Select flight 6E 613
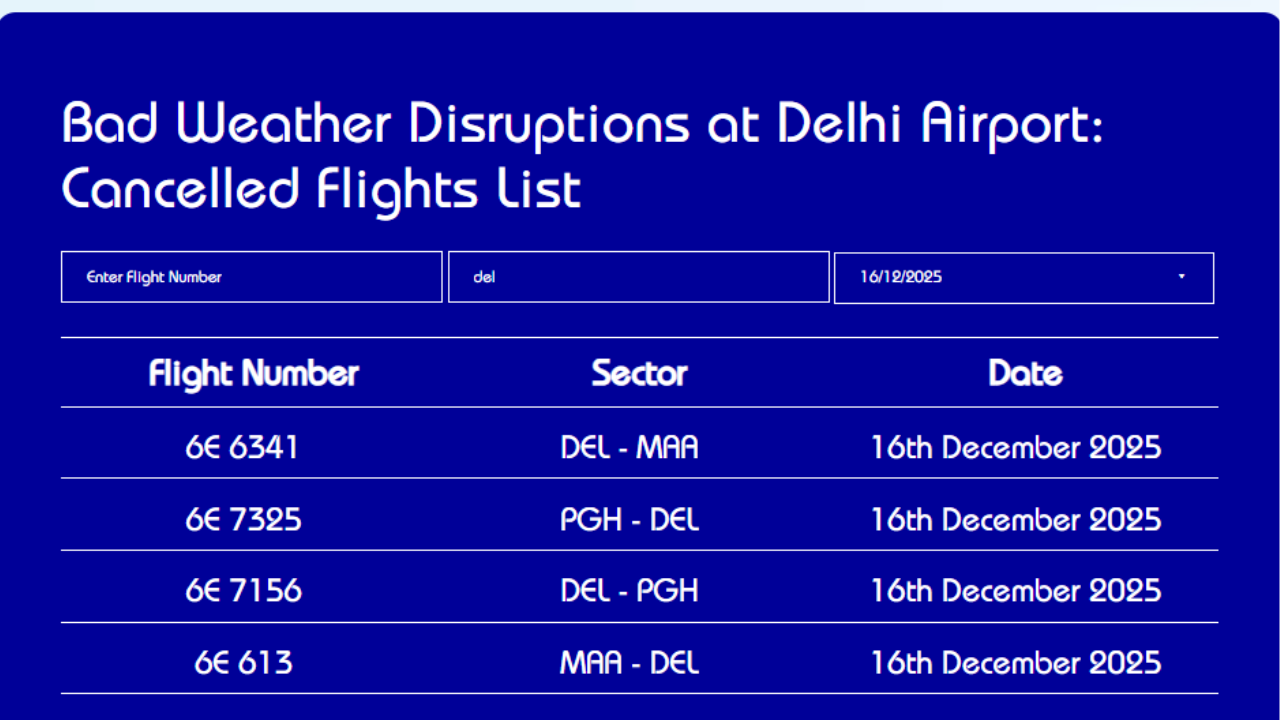Image resolution: width=1280 pixels, height=720 pixels. [x=243, y=662]
